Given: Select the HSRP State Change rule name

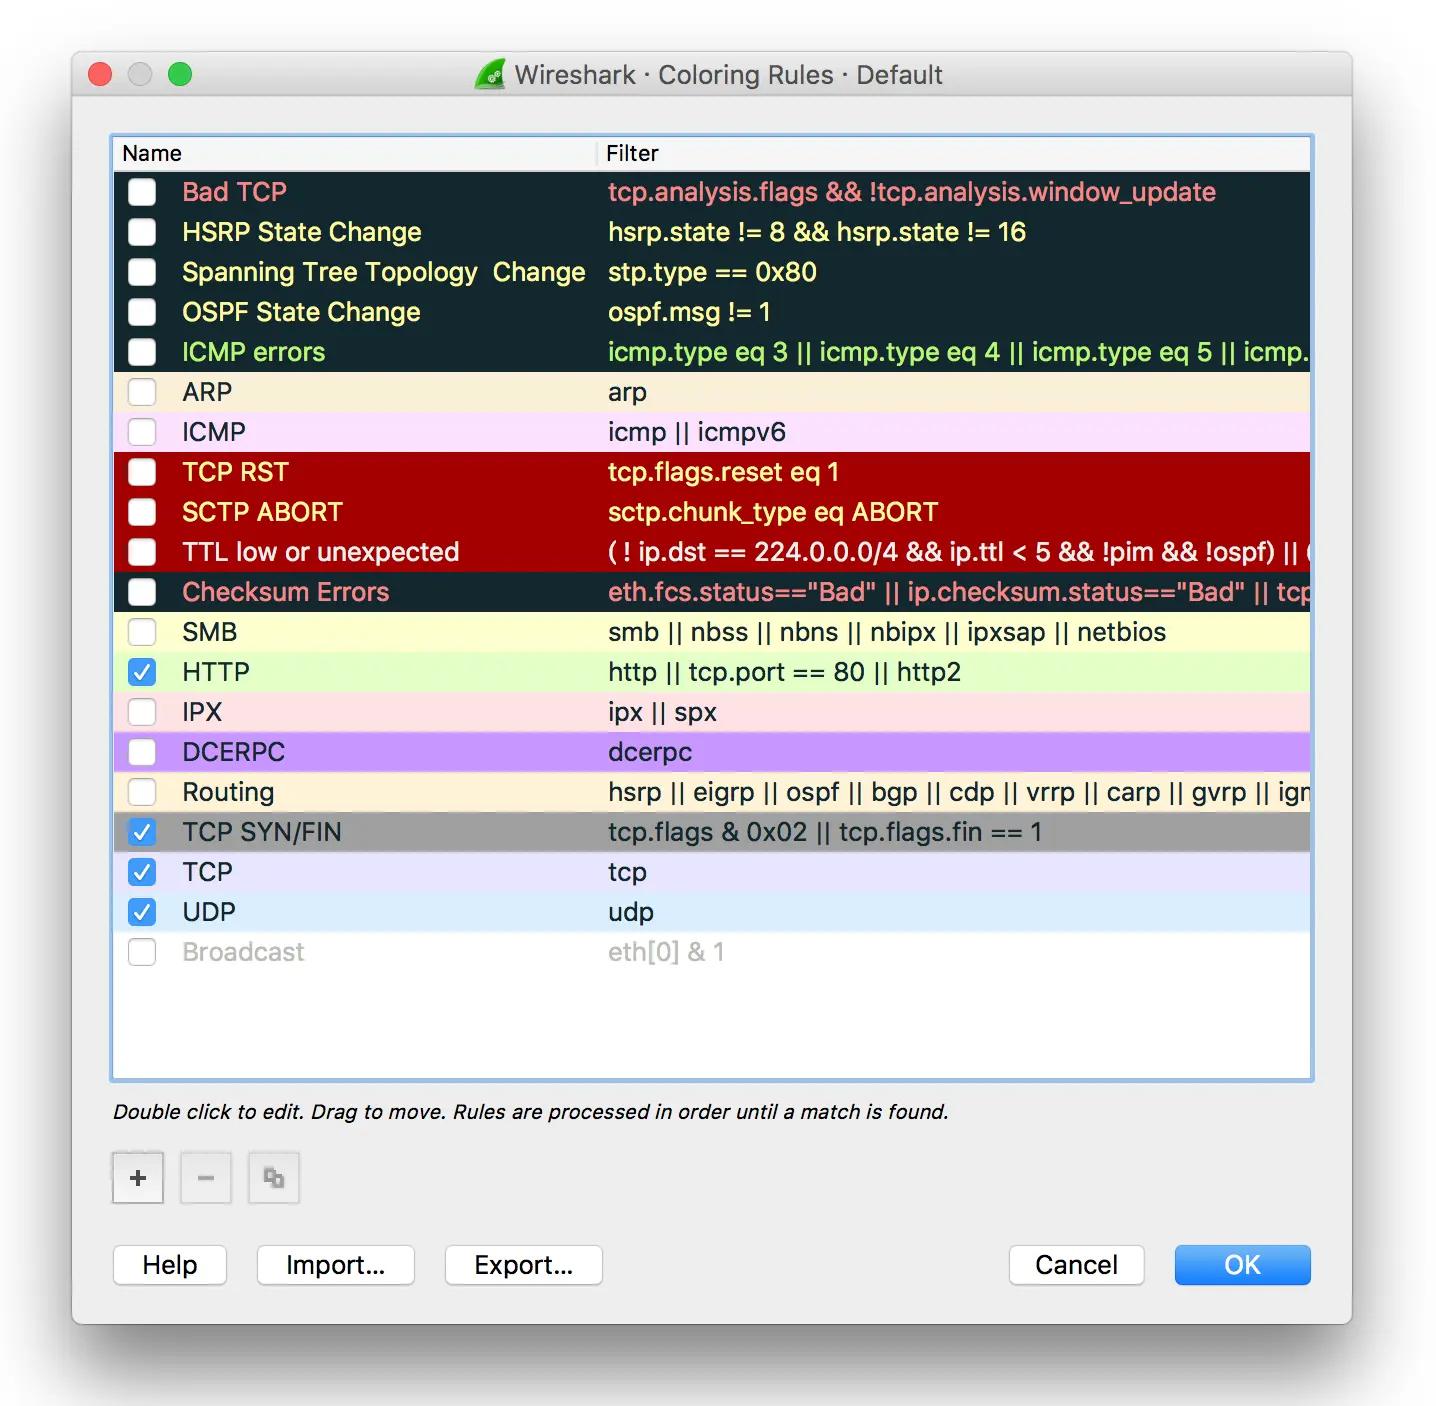Looking at the screenshot, I should 302,232.
